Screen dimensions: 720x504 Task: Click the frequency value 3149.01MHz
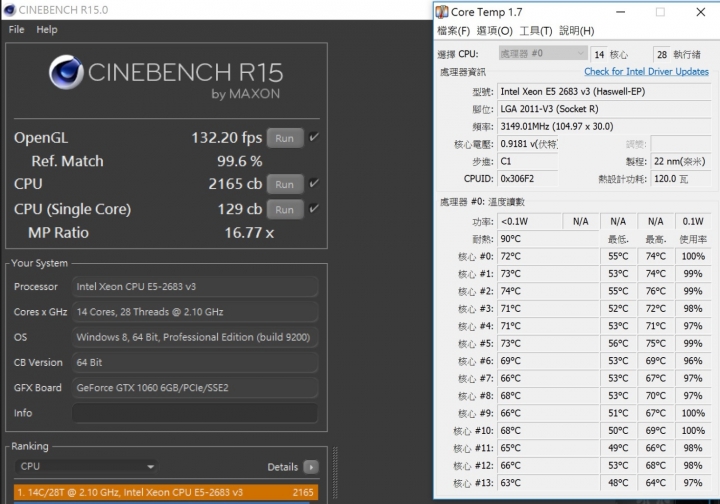[x=604, y=126]
